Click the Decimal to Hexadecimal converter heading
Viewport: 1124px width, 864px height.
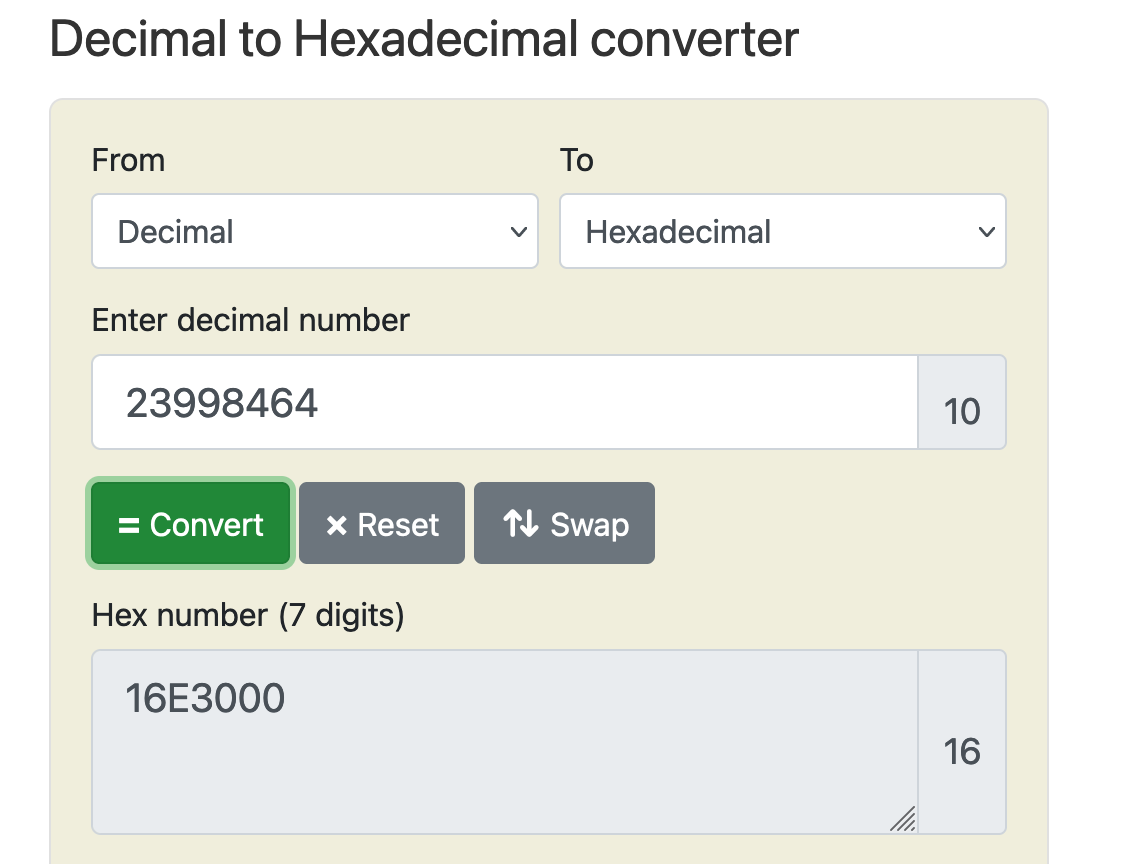pos(424,39)
